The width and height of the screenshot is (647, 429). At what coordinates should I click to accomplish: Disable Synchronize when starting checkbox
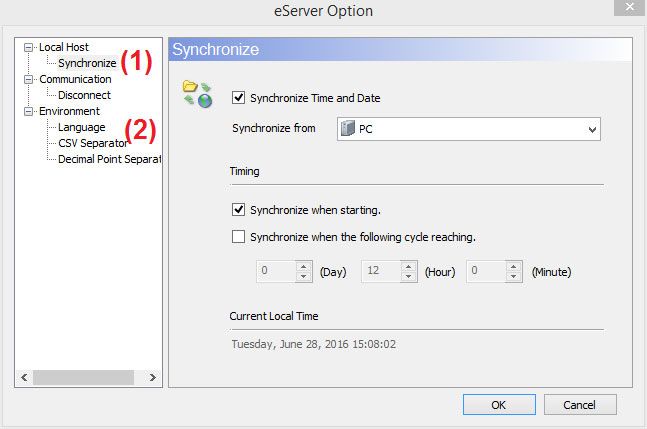point(238,210)
